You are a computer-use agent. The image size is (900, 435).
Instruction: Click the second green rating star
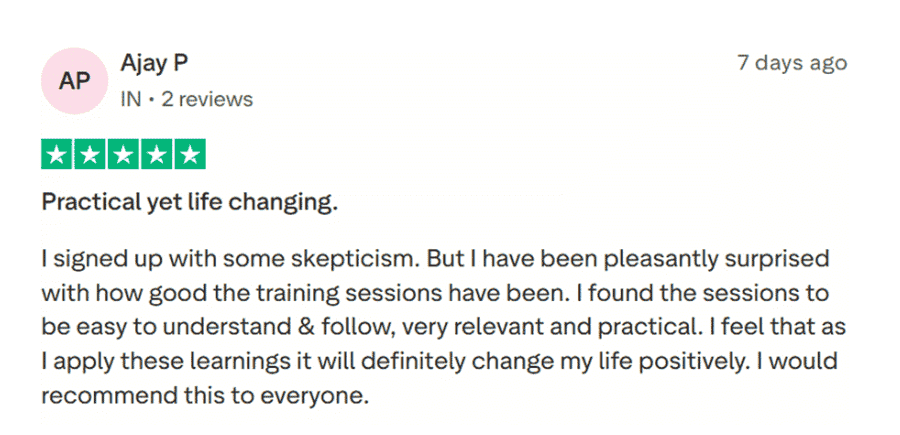click(x=90, y=155)
